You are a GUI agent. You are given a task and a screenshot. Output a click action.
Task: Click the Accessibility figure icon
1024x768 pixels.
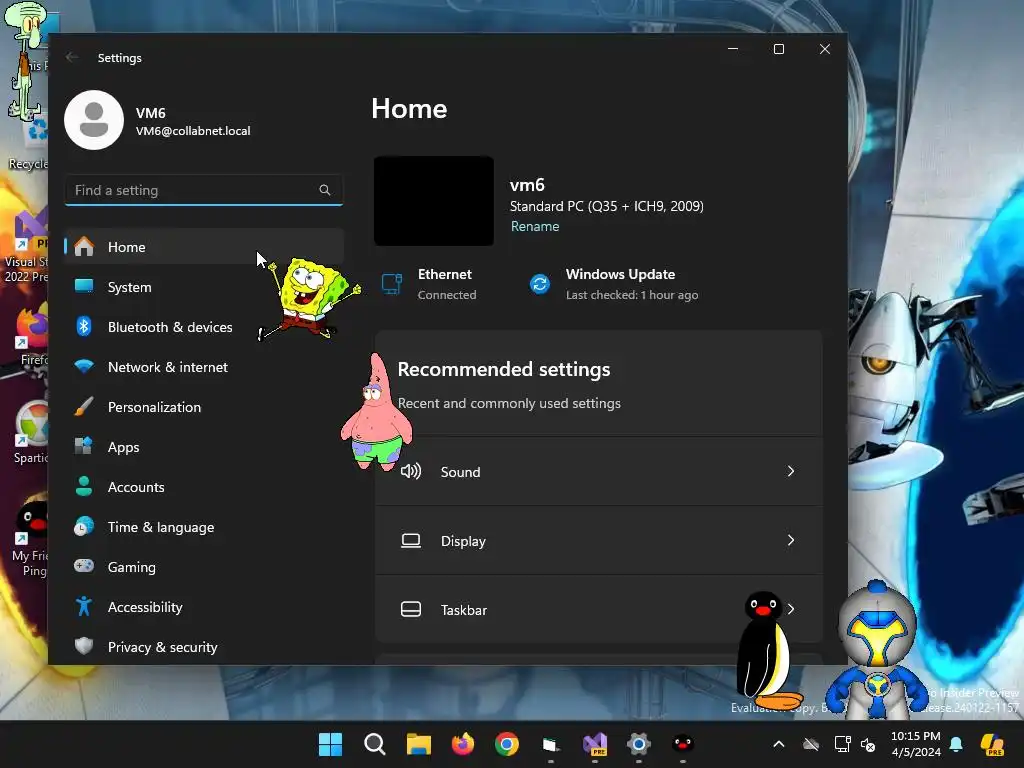(x=84, y=607)
